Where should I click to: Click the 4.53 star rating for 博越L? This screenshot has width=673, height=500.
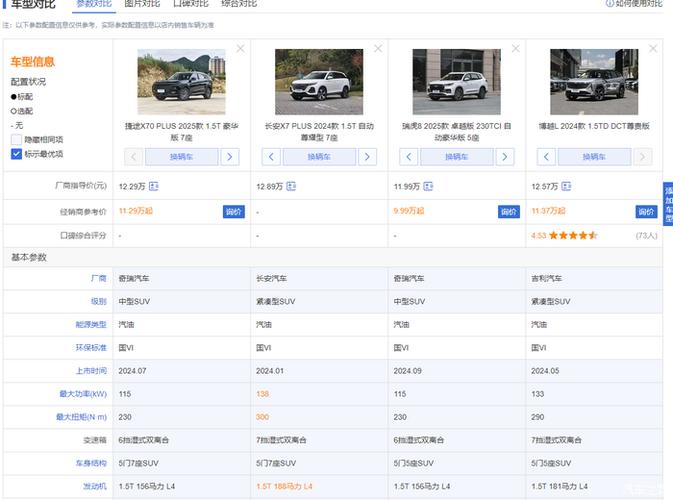click(x=564, y=235)
